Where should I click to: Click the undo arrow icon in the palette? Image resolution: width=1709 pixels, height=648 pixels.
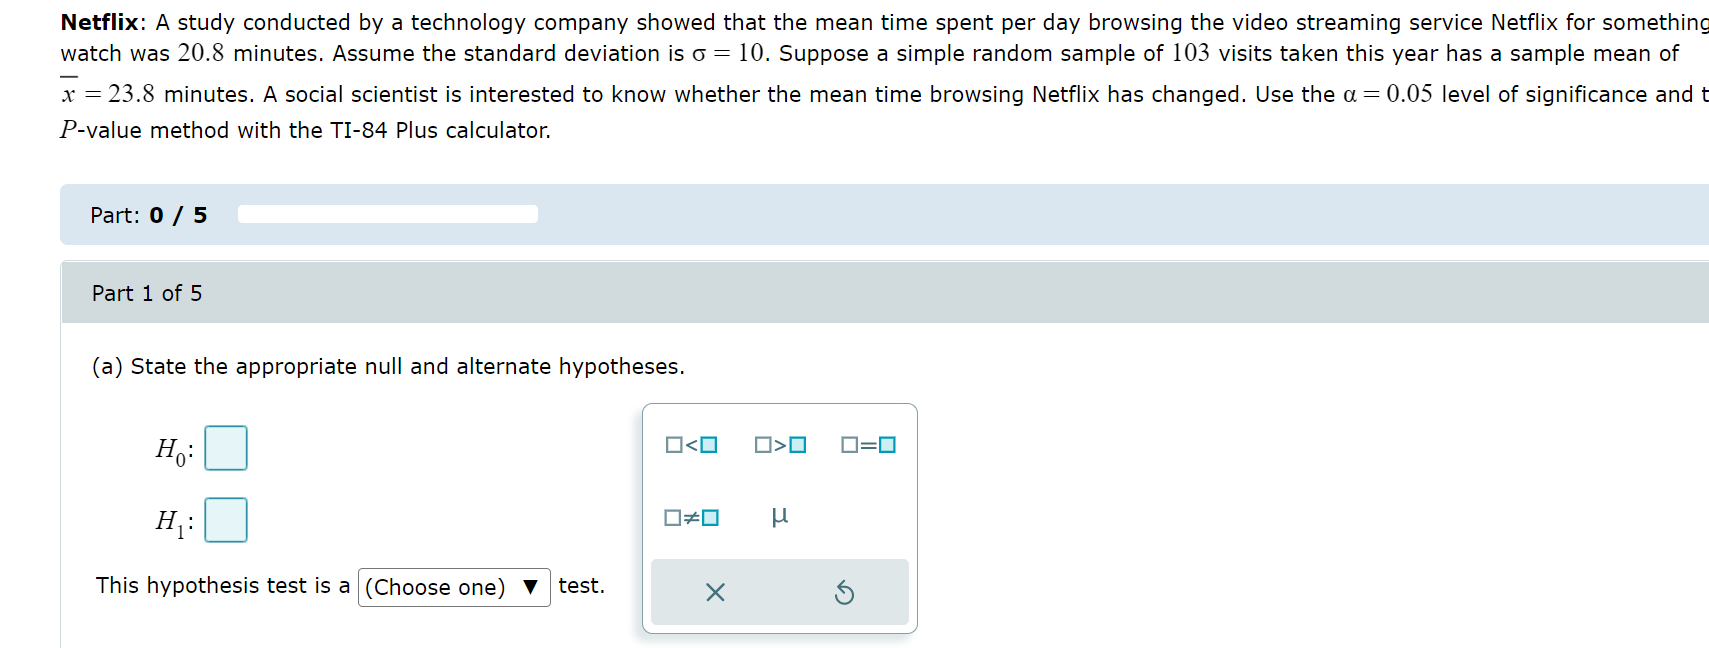coord(845,592)
